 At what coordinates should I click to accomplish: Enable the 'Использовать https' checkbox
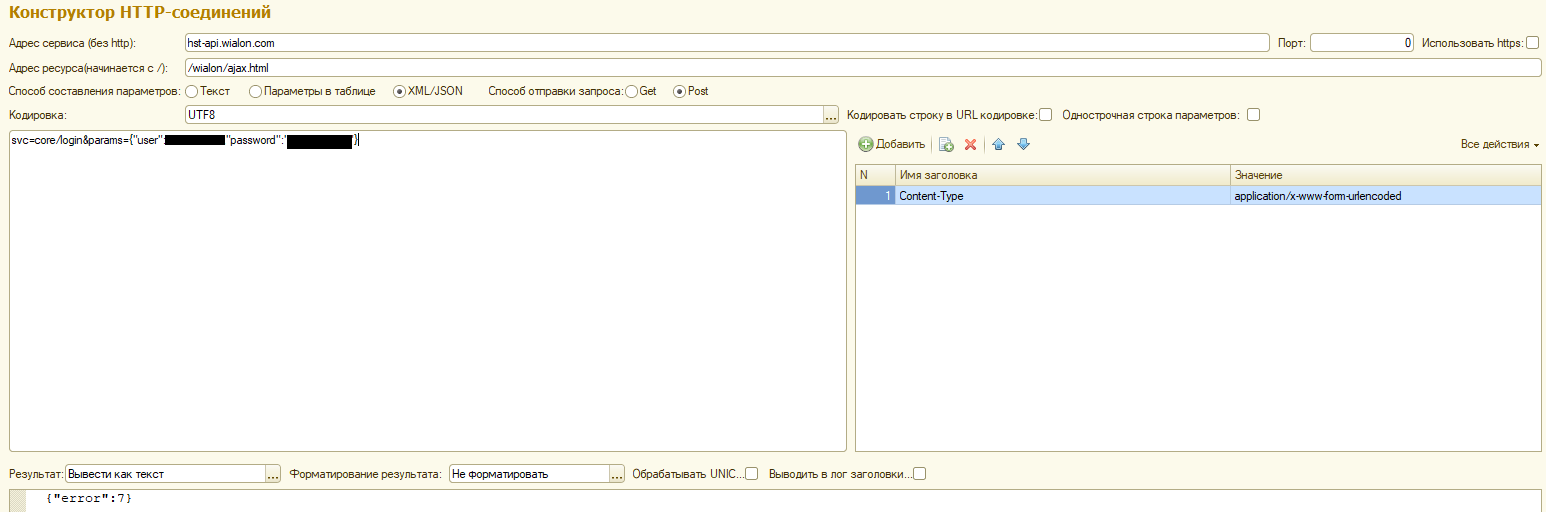tap(1532, 43)
